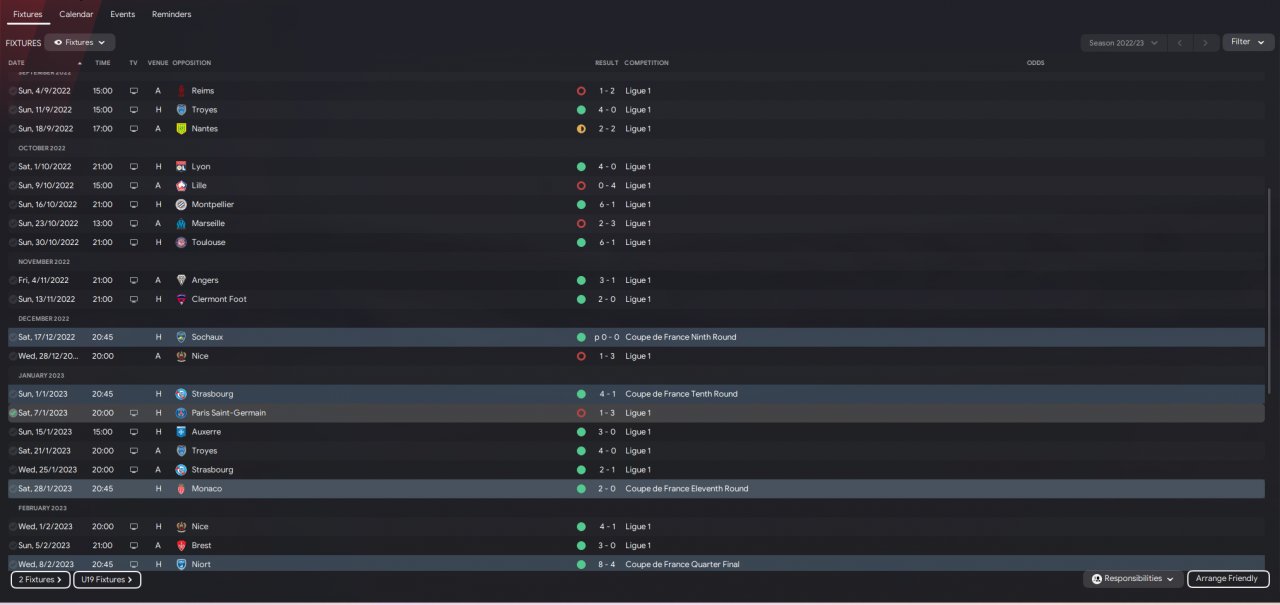
Task: Click the Paris Saint-Germain club badge
Action: click(x=181, y=413)
